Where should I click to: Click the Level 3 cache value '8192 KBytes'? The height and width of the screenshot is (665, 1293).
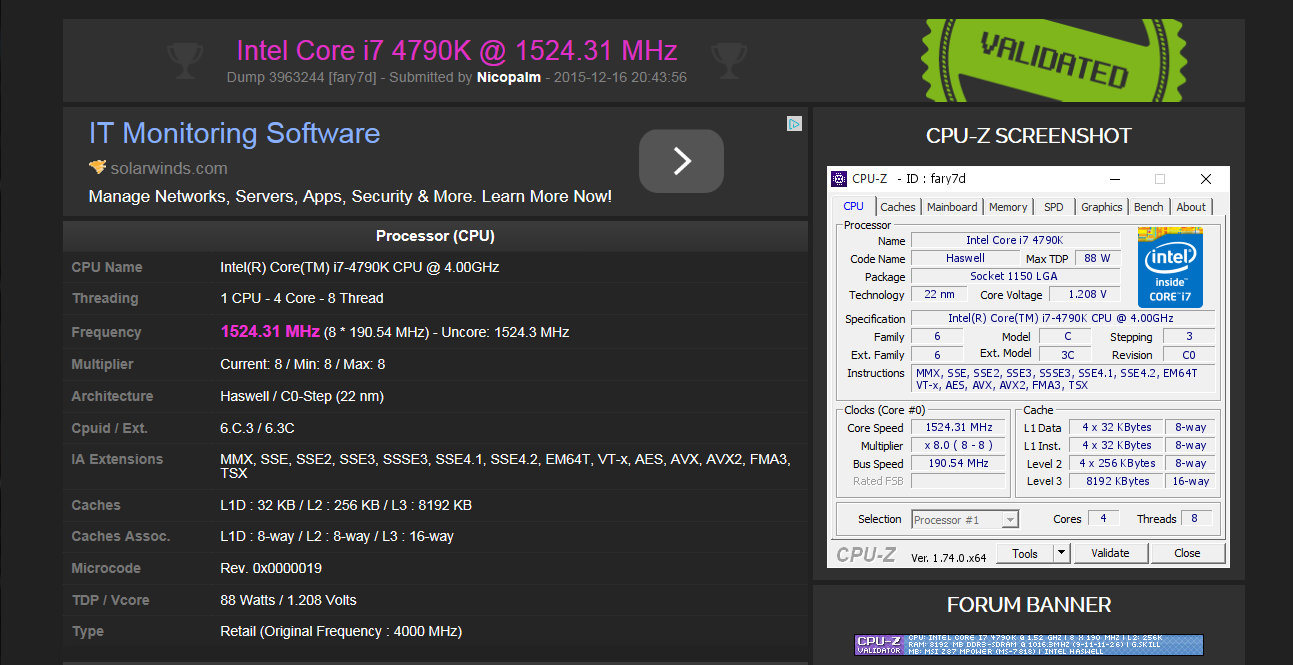[x=1117, y=481]
